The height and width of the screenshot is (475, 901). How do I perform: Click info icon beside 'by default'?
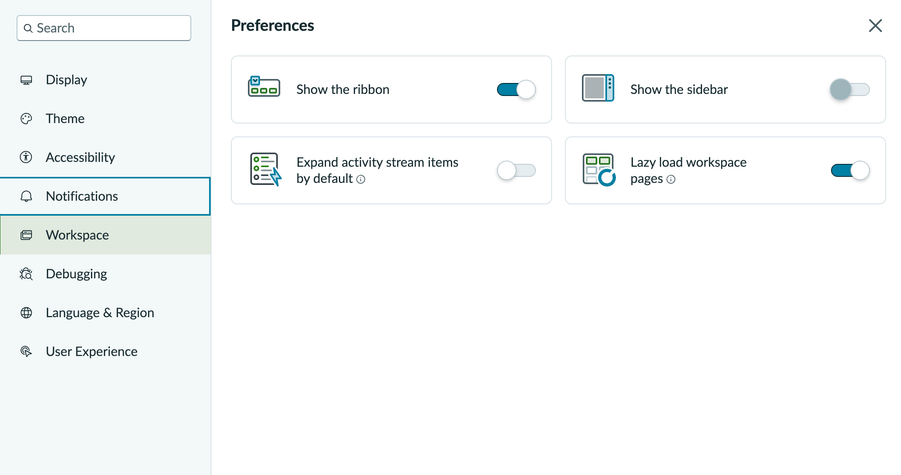(361, 179)
